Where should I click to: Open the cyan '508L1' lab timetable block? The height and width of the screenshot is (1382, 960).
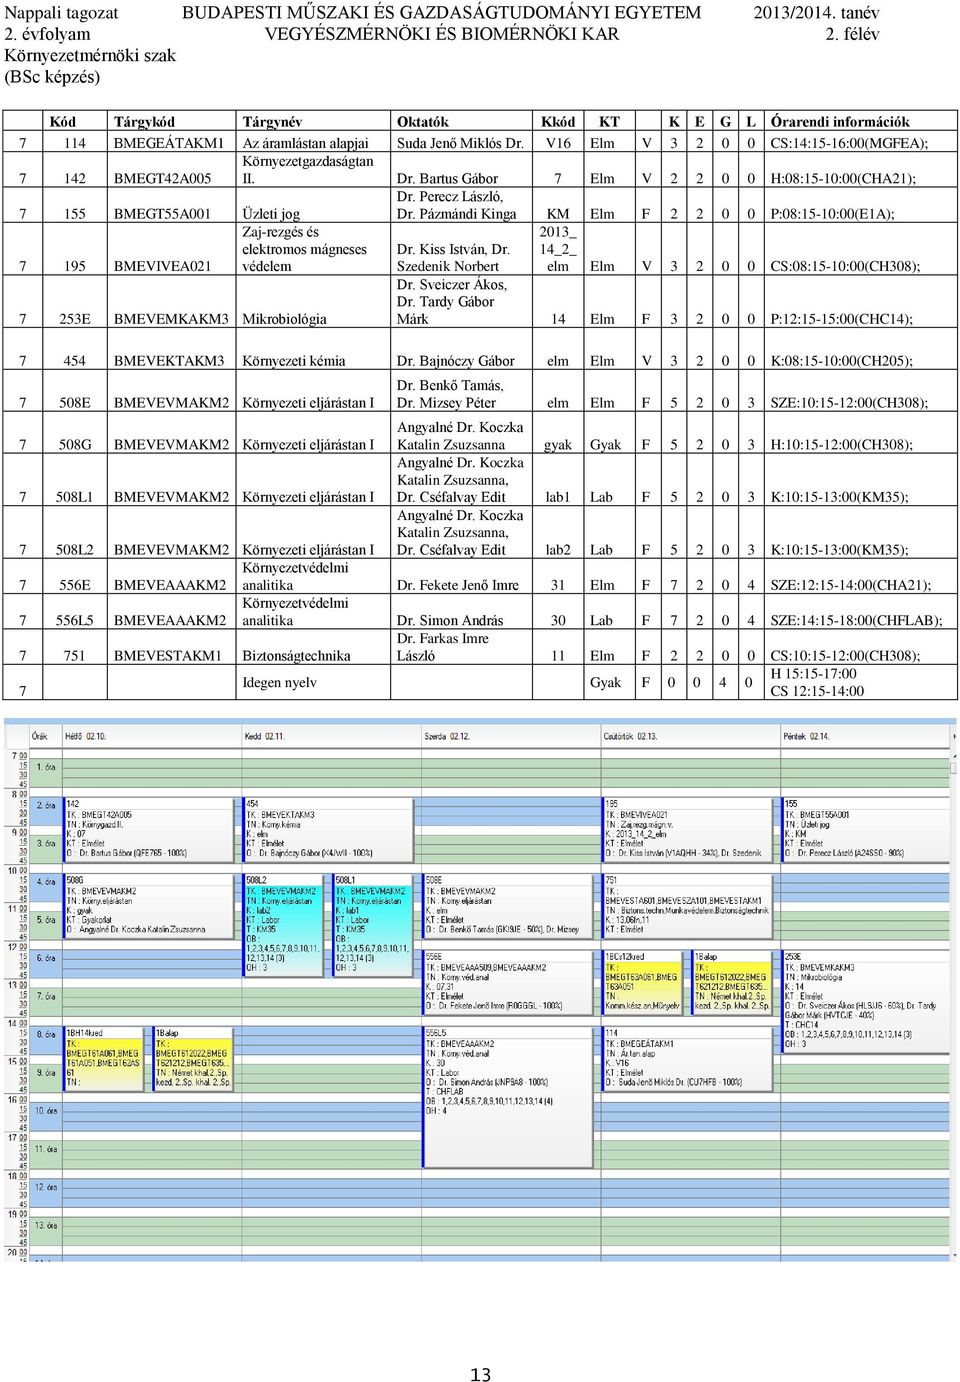pyautogui.click(x=372, y=925)
